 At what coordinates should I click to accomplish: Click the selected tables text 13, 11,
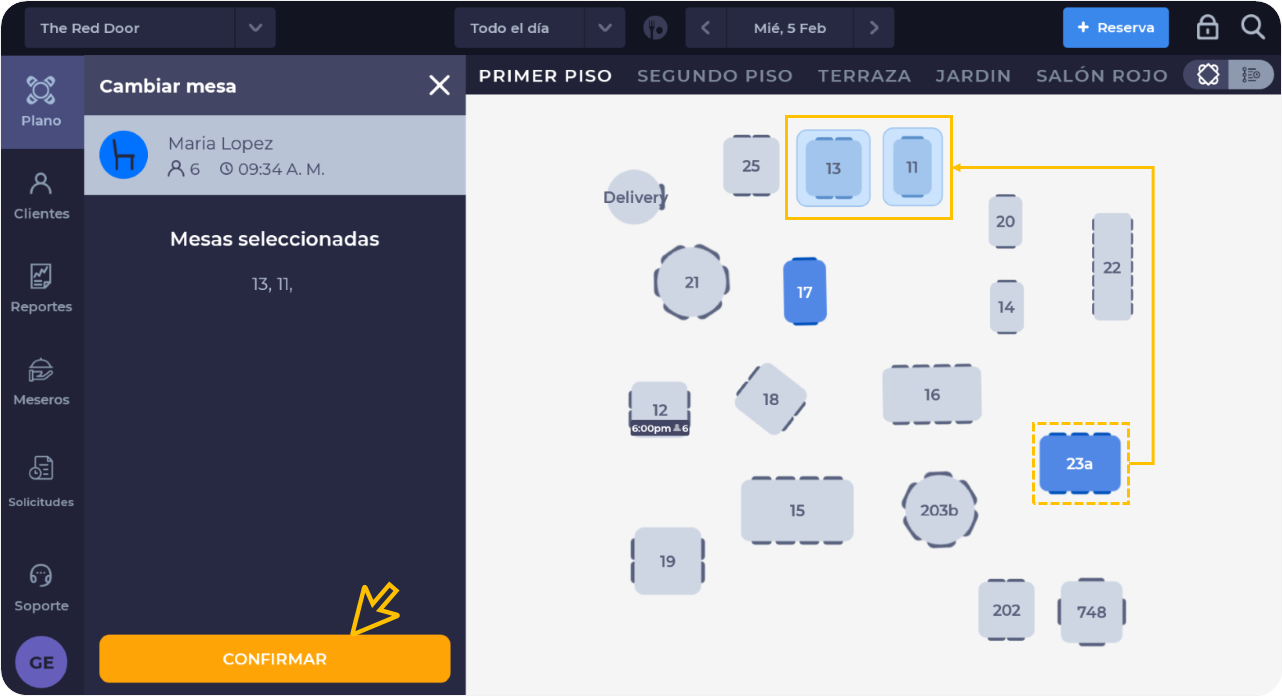click(272, 285)
